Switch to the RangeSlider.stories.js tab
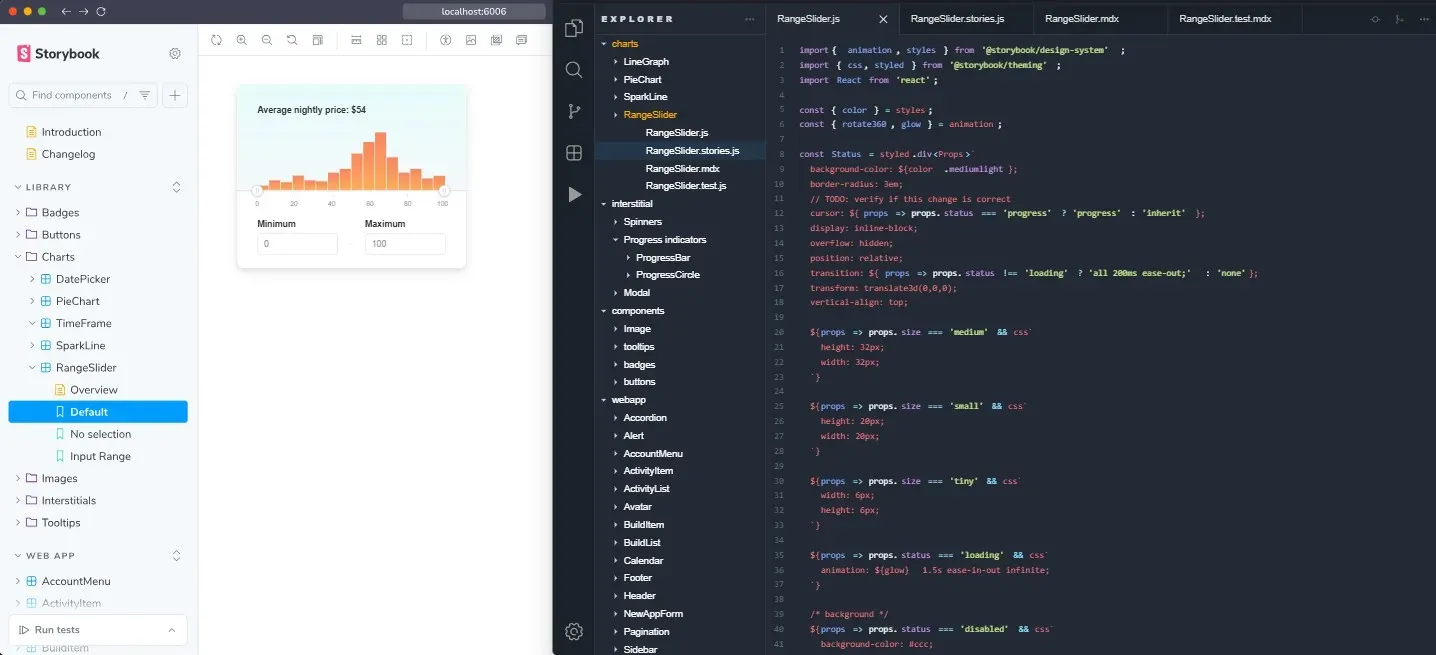 coord(957,19)
